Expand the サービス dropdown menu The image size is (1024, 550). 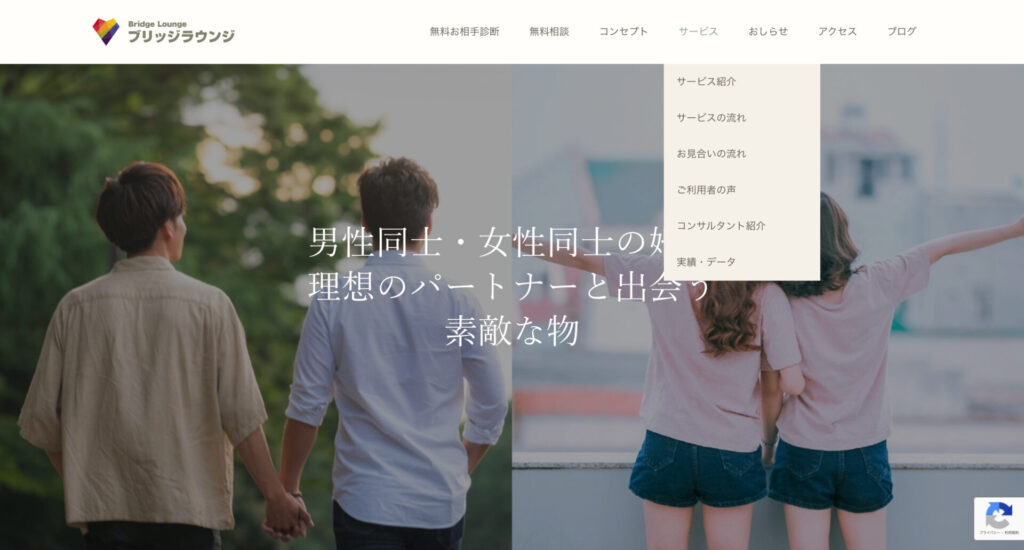pos(698,31)
